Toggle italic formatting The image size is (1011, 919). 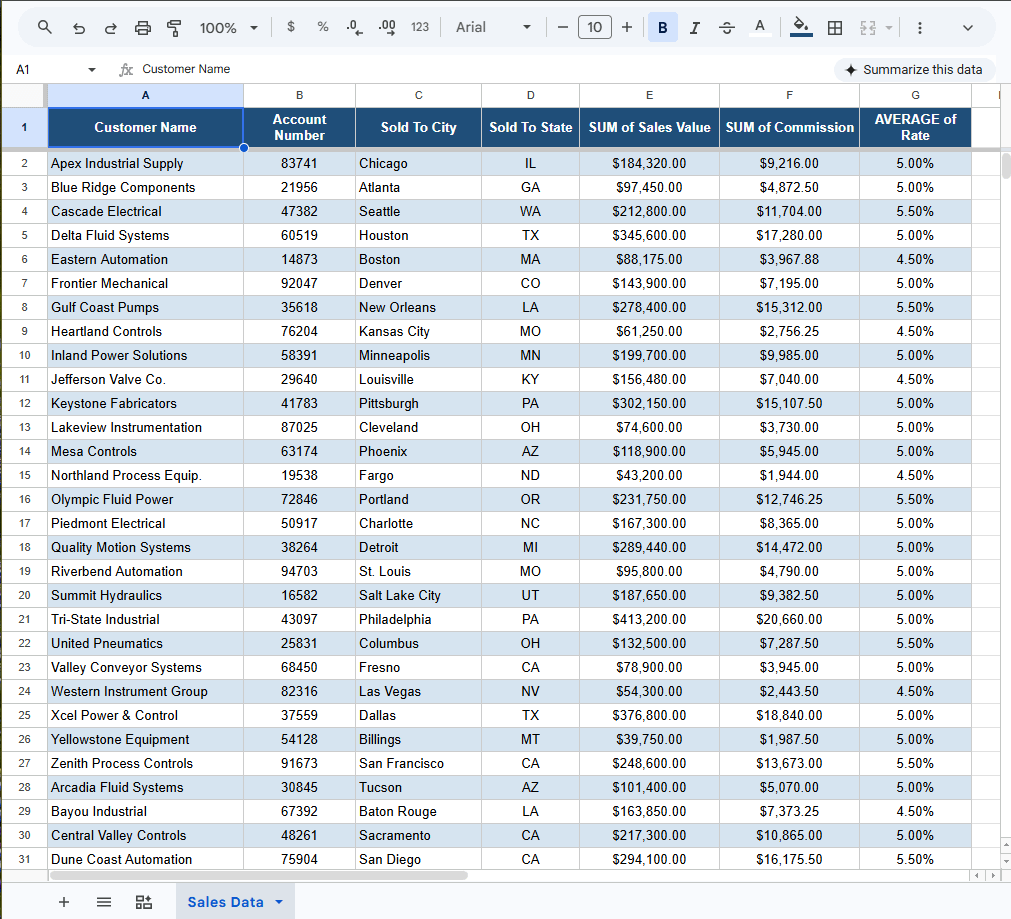point(694,28)
